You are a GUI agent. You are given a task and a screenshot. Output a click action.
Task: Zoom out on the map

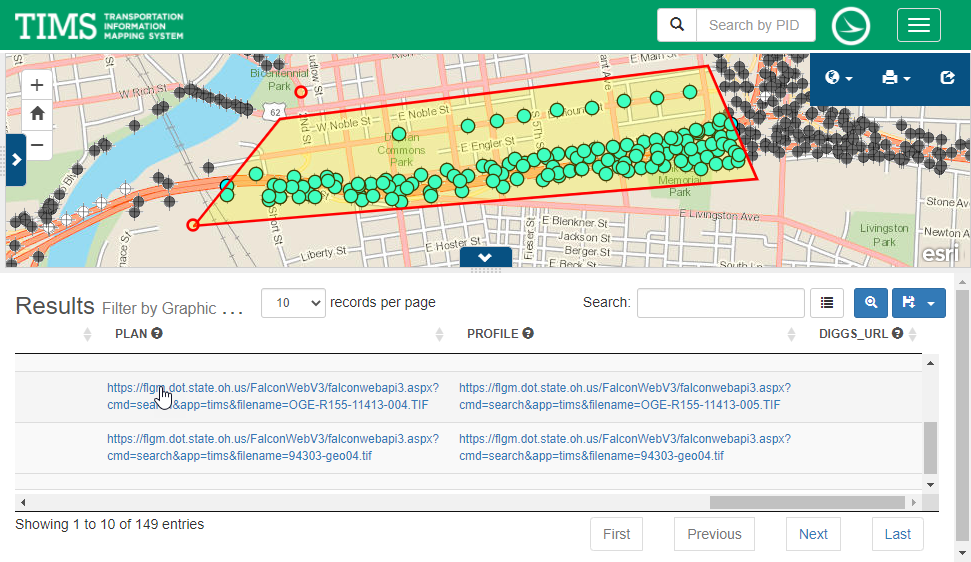[37, 145]
